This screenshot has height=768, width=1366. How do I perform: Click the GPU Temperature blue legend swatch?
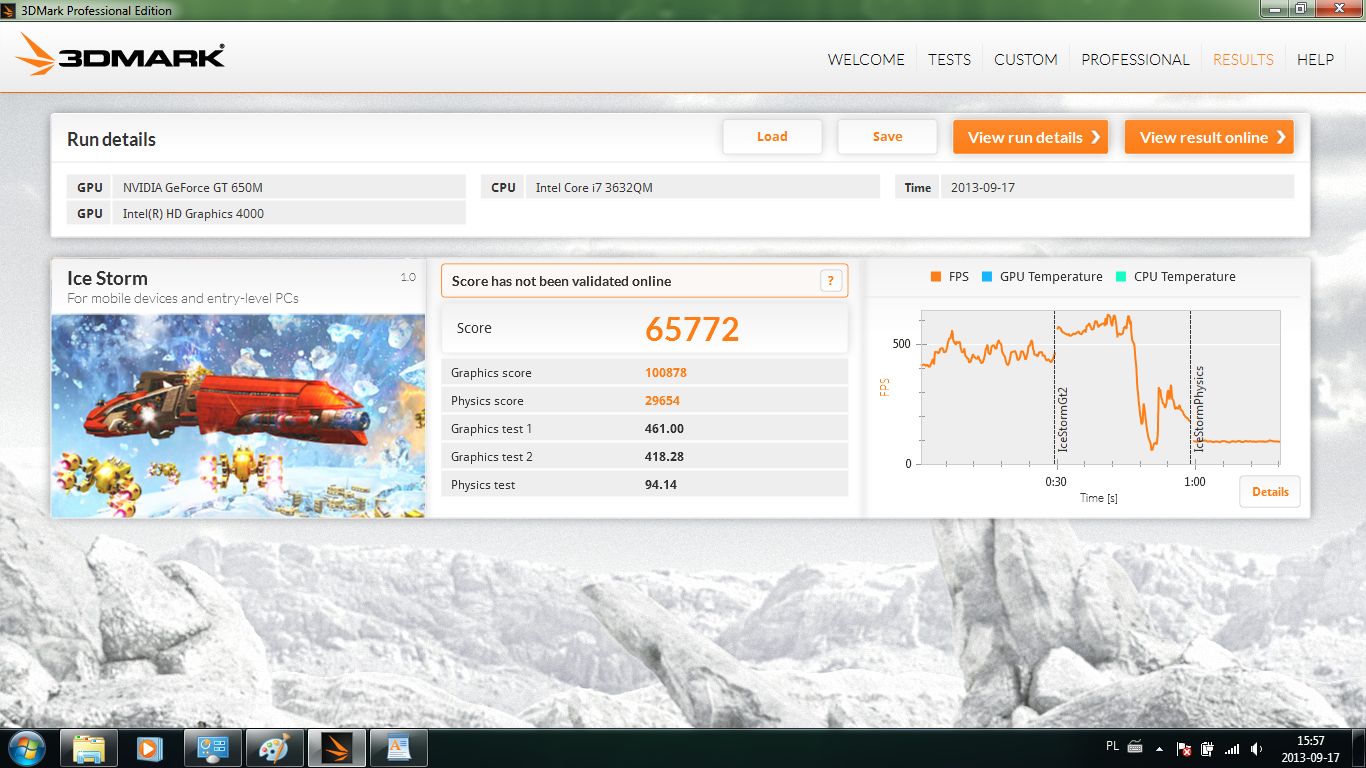click(x=987, y=277)
